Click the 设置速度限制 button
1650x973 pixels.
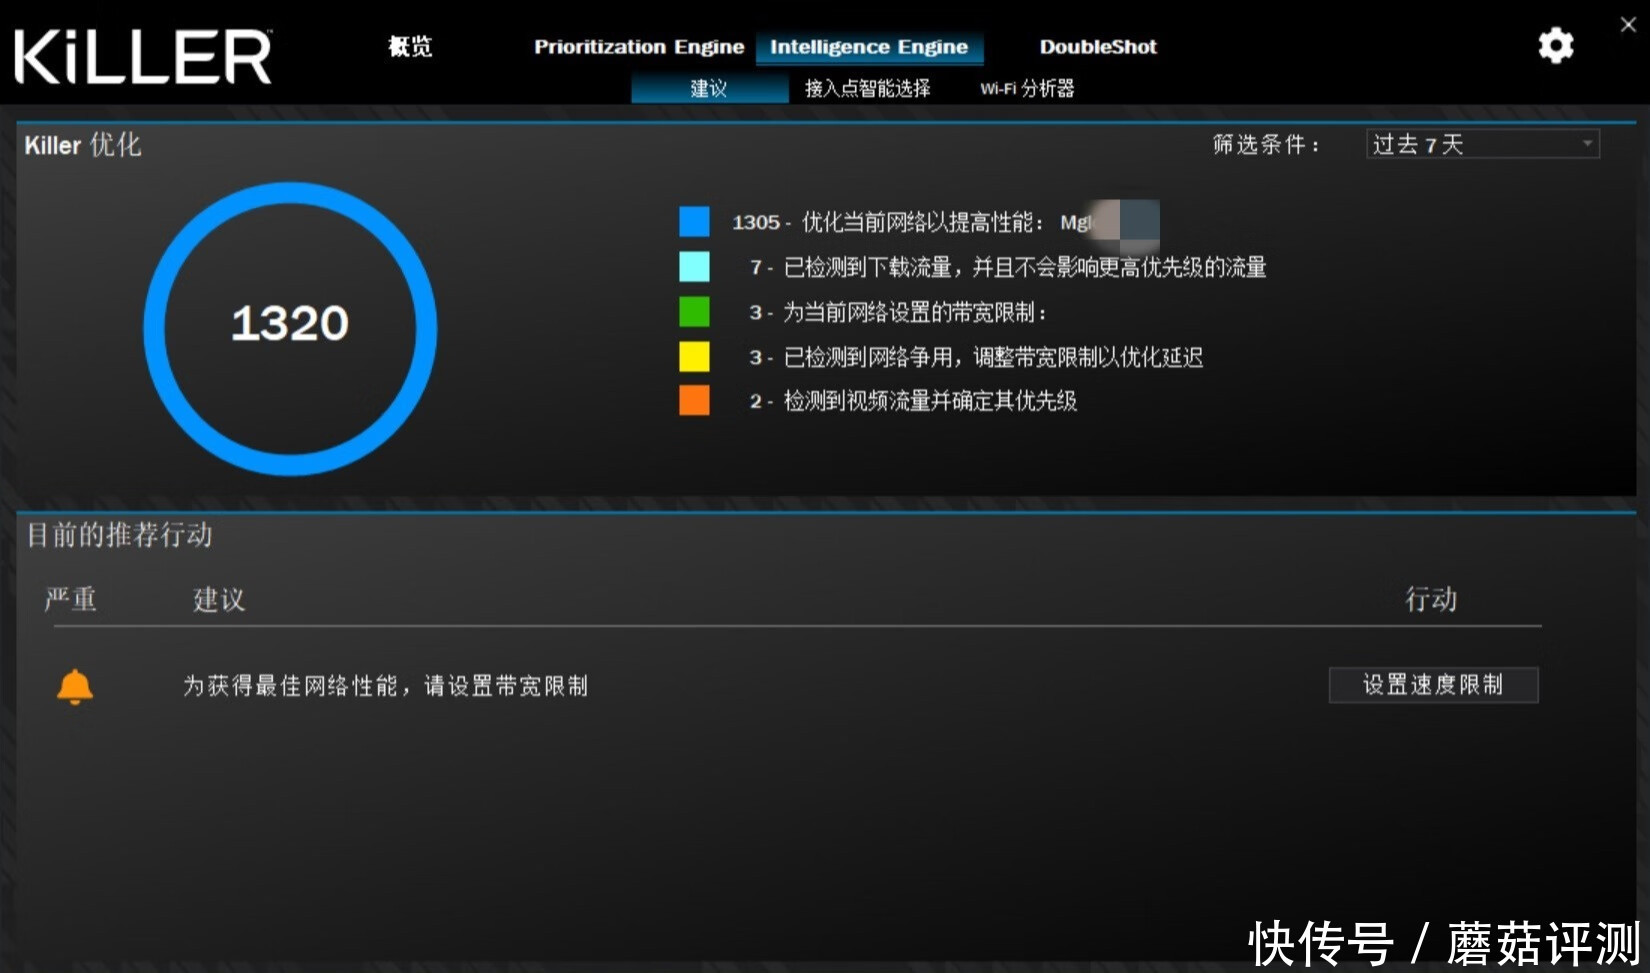[x=1433, y=685]
